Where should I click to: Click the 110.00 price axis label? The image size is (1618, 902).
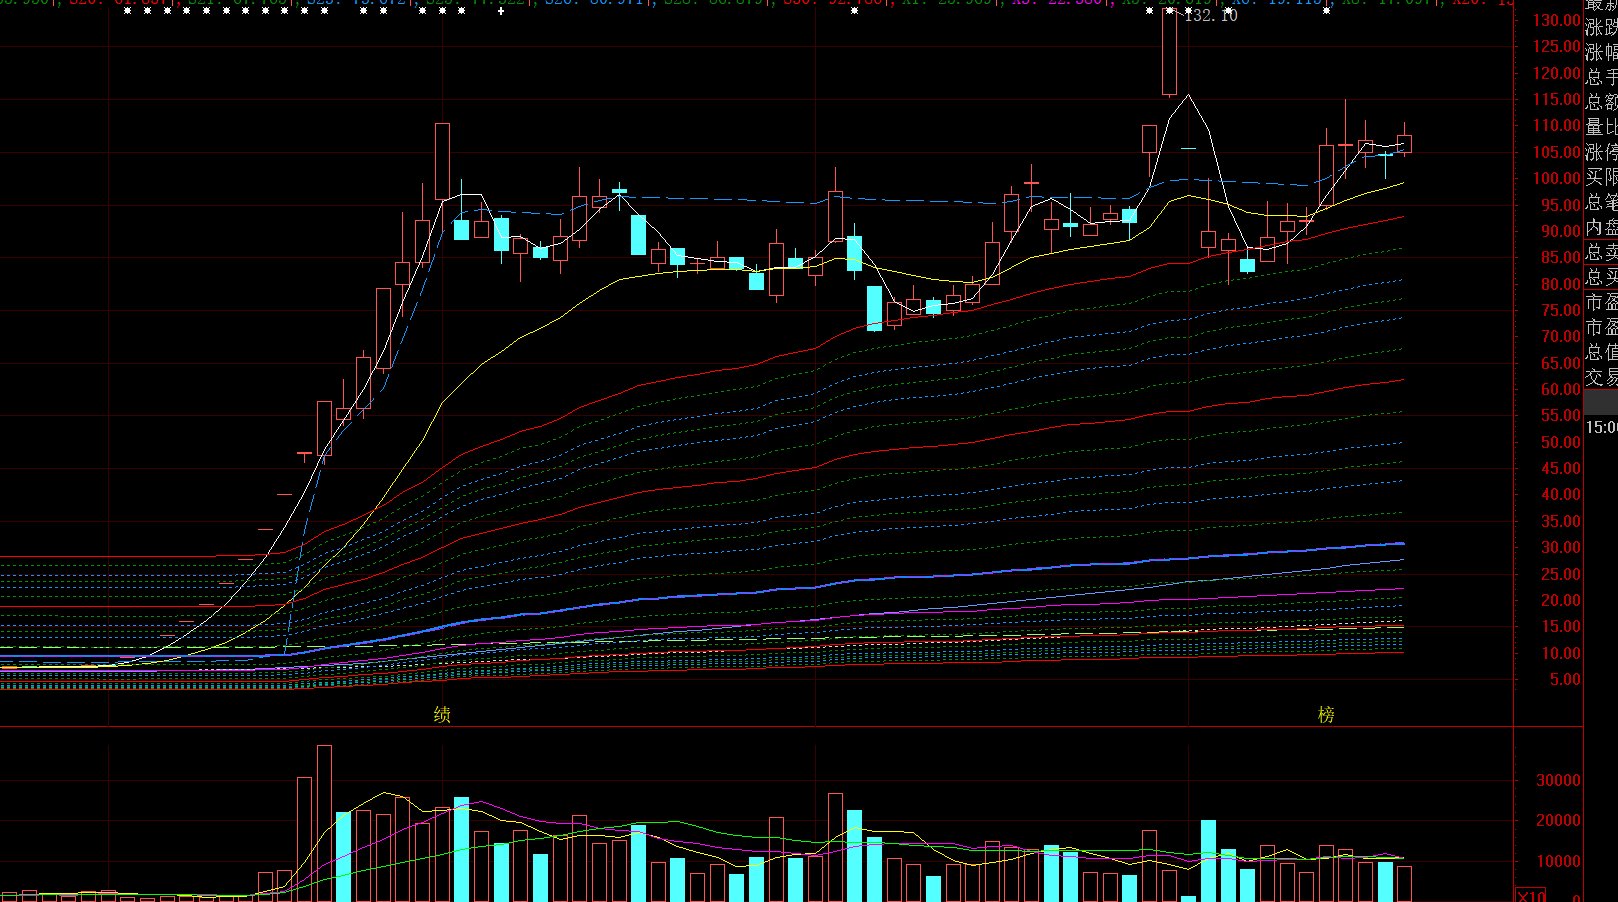click(1557, 126)
